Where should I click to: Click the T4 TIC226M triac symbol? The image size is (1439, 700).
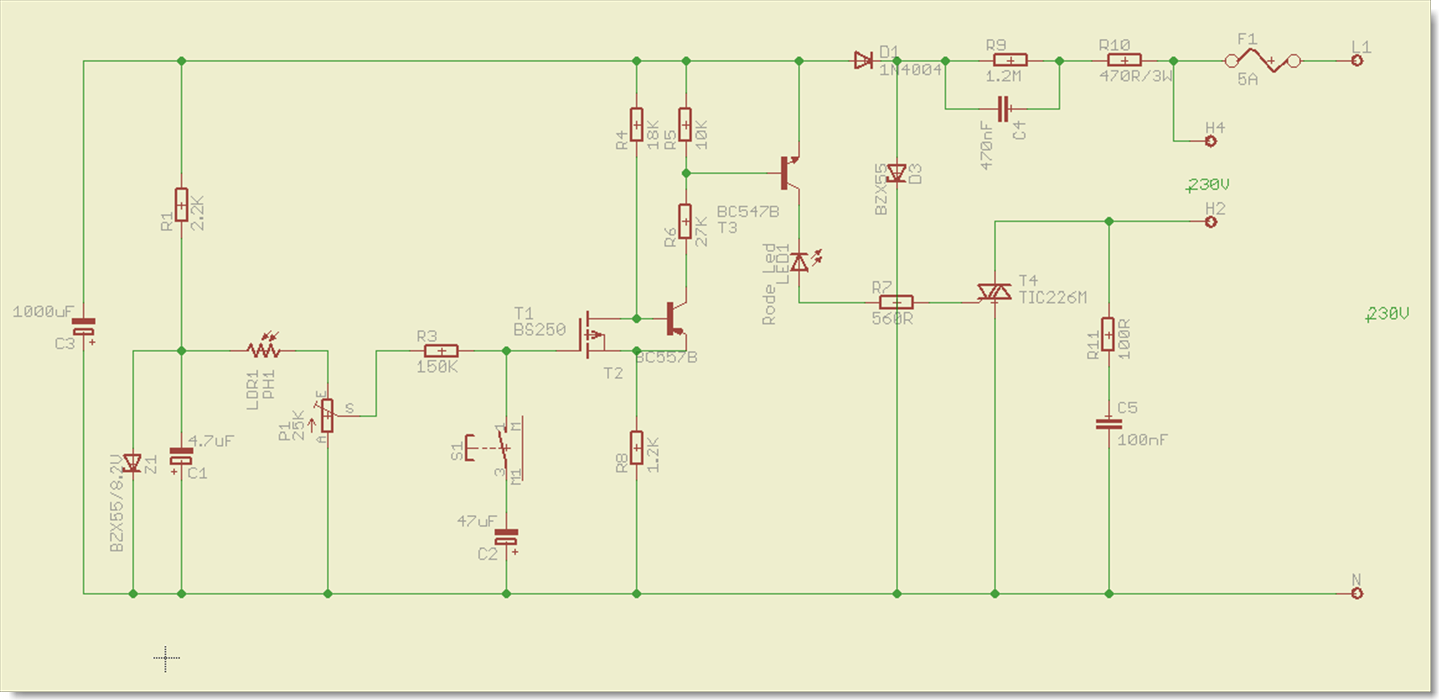pos(995,292)
